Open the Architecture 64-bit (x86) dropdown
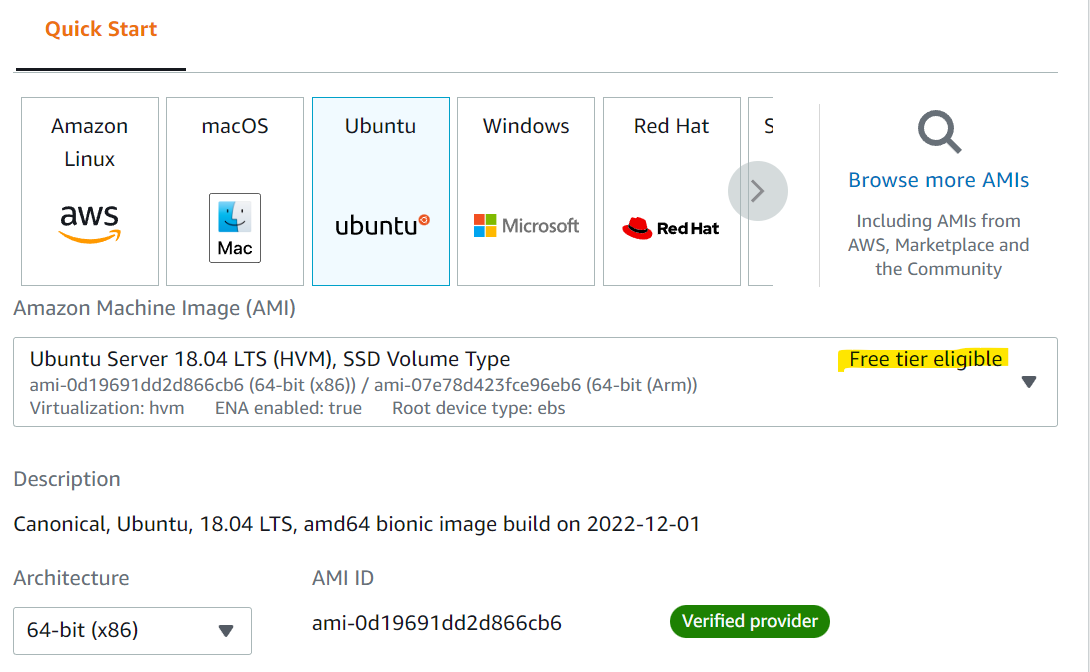This screenshot has height=672, width=1090. (132, 630)
